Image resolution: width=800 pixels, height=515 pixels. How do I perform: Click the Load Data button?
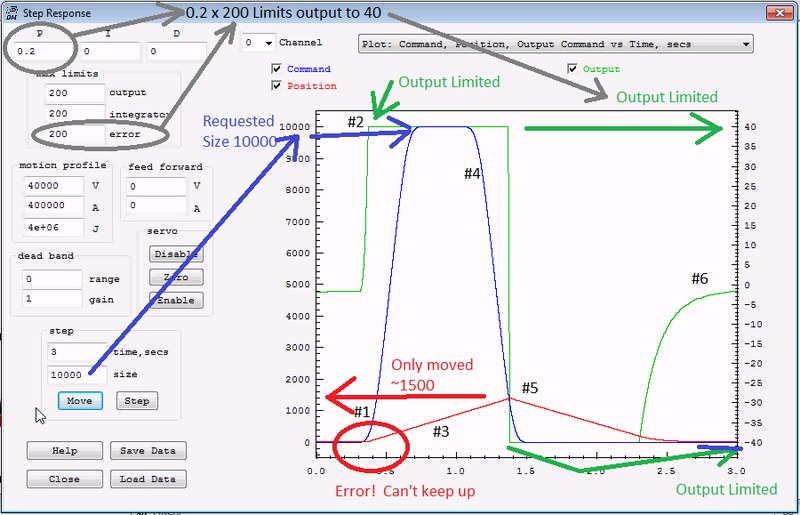(147, 479)
